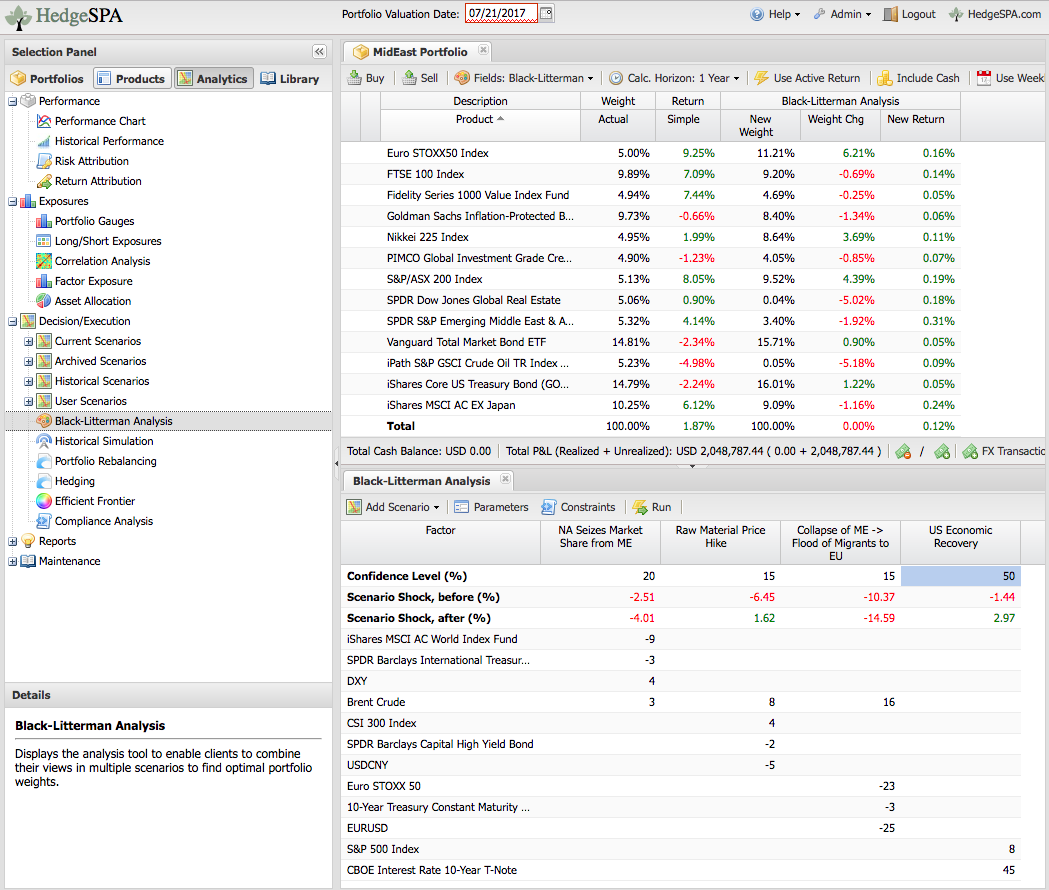
Task: Click the Sell toolbar icon
Action: [x=409, y=78]
